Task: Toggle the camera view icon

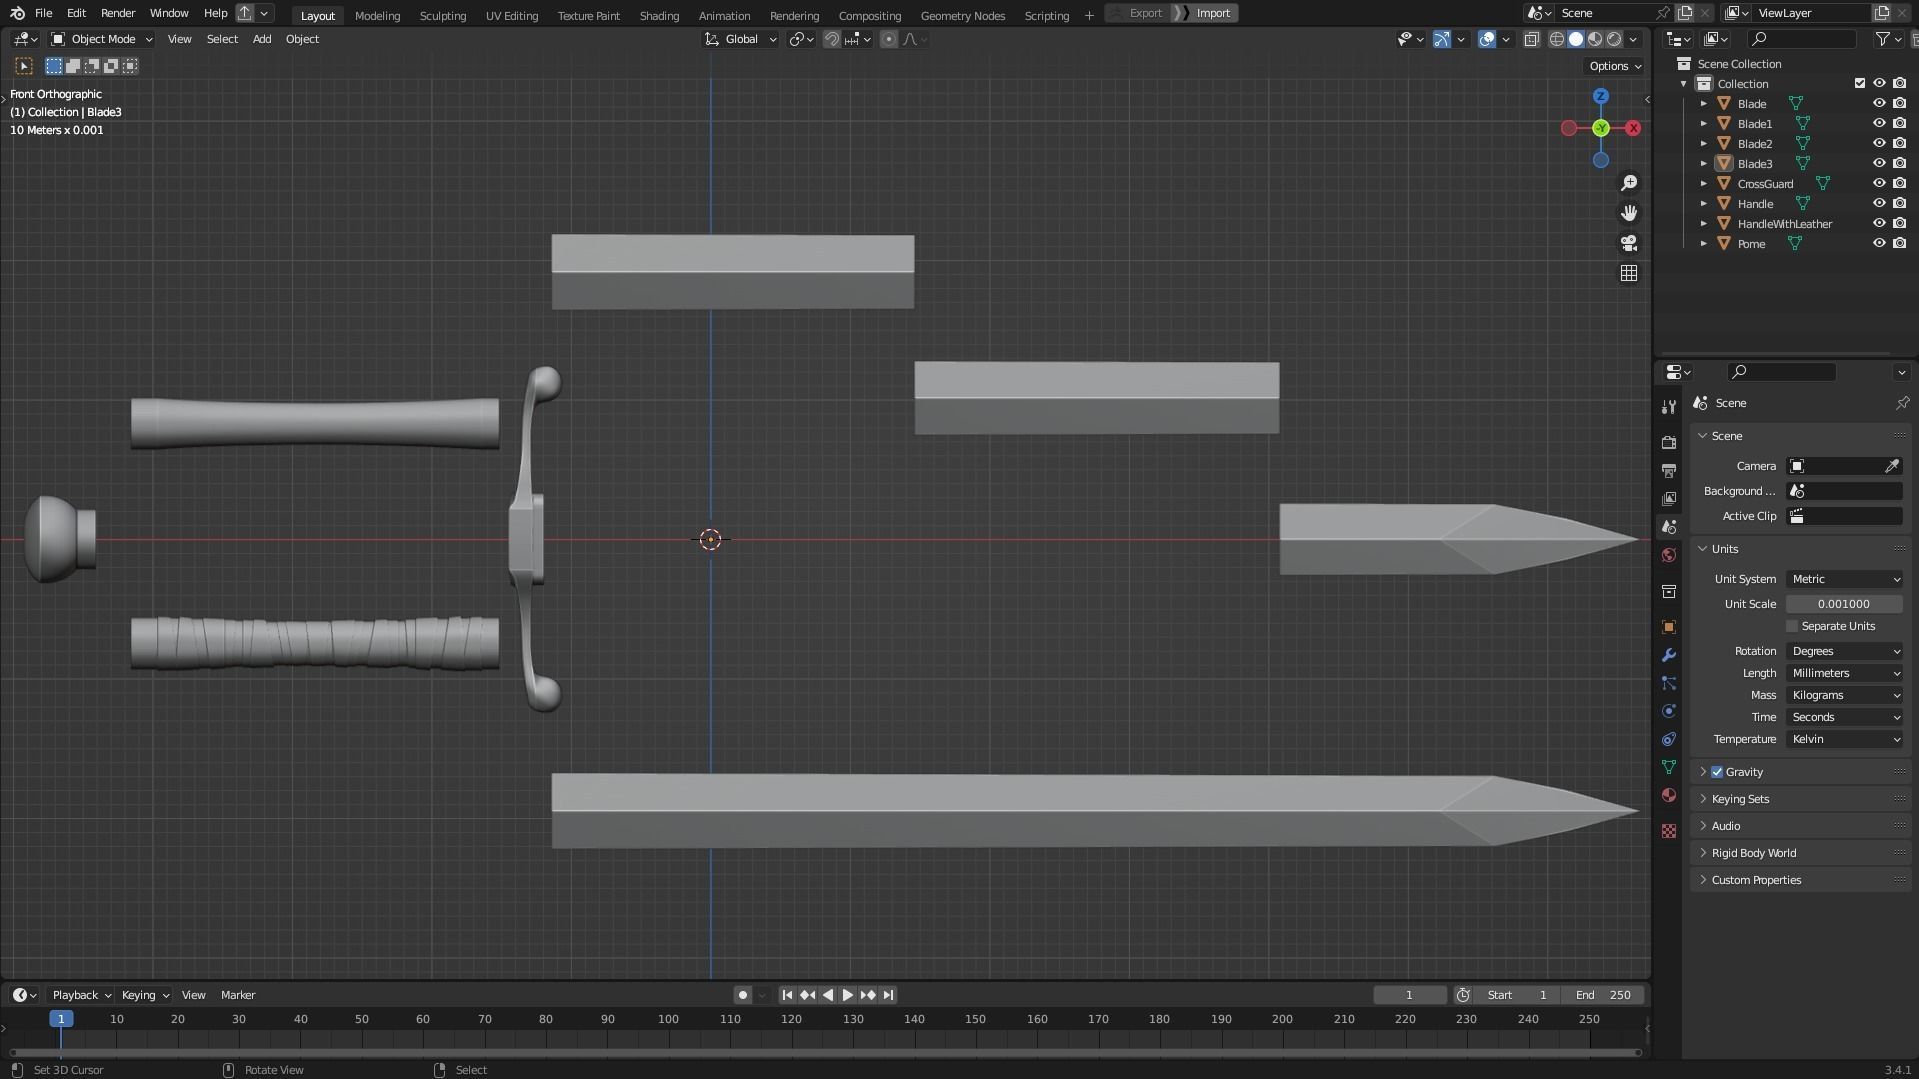Action: pos(1629,243)
